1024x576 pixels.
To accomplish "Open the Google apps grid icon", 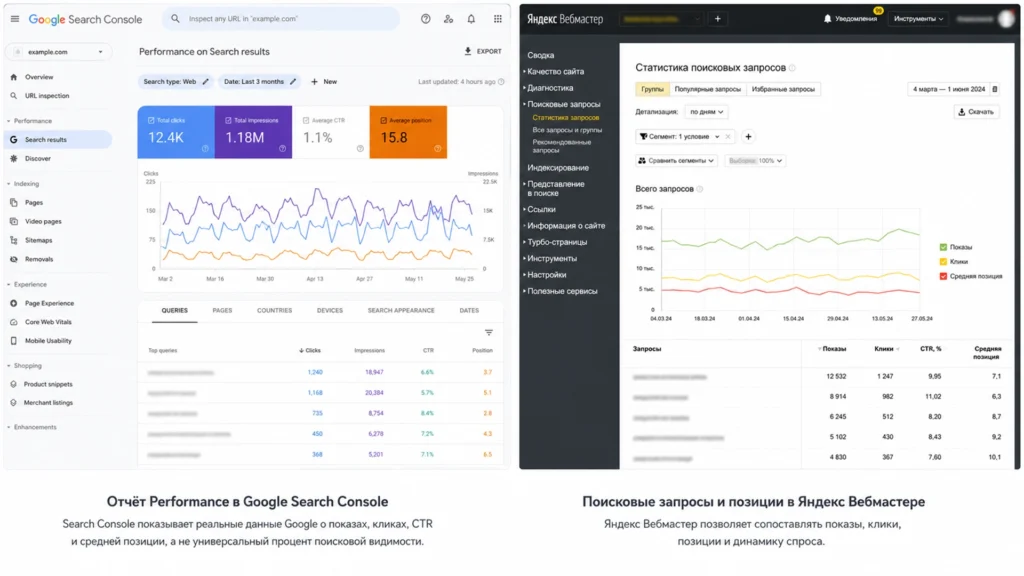I will tap(498, 19).
